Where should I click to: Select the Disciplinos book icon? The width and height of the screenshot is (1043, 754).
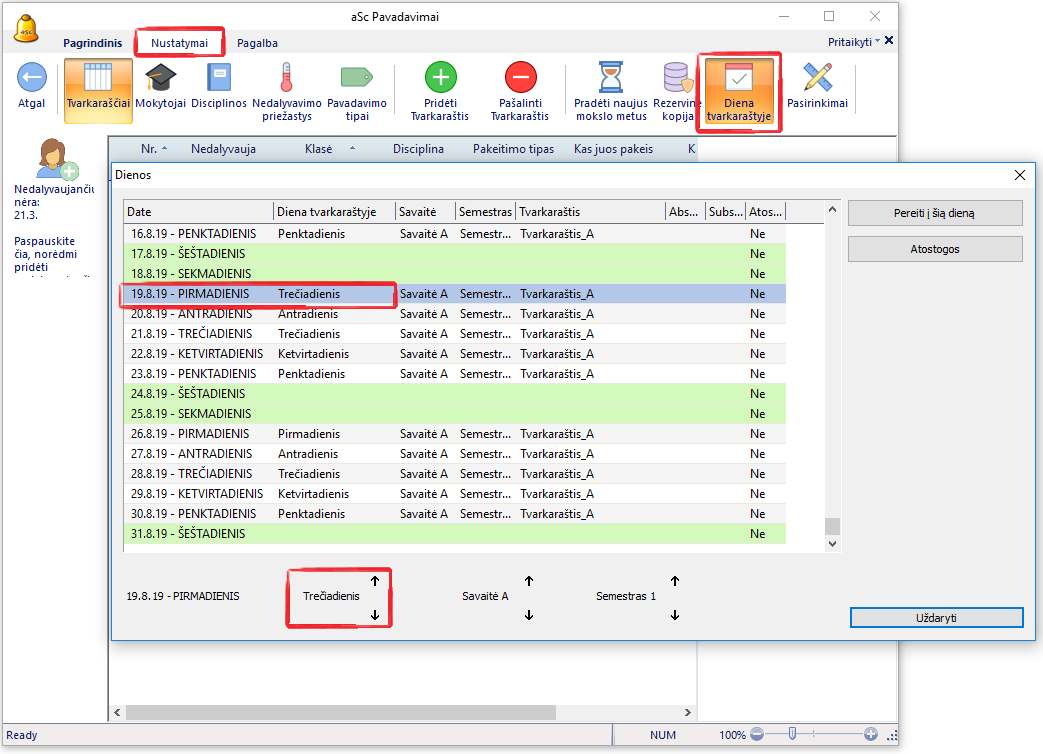coord(218,78)
